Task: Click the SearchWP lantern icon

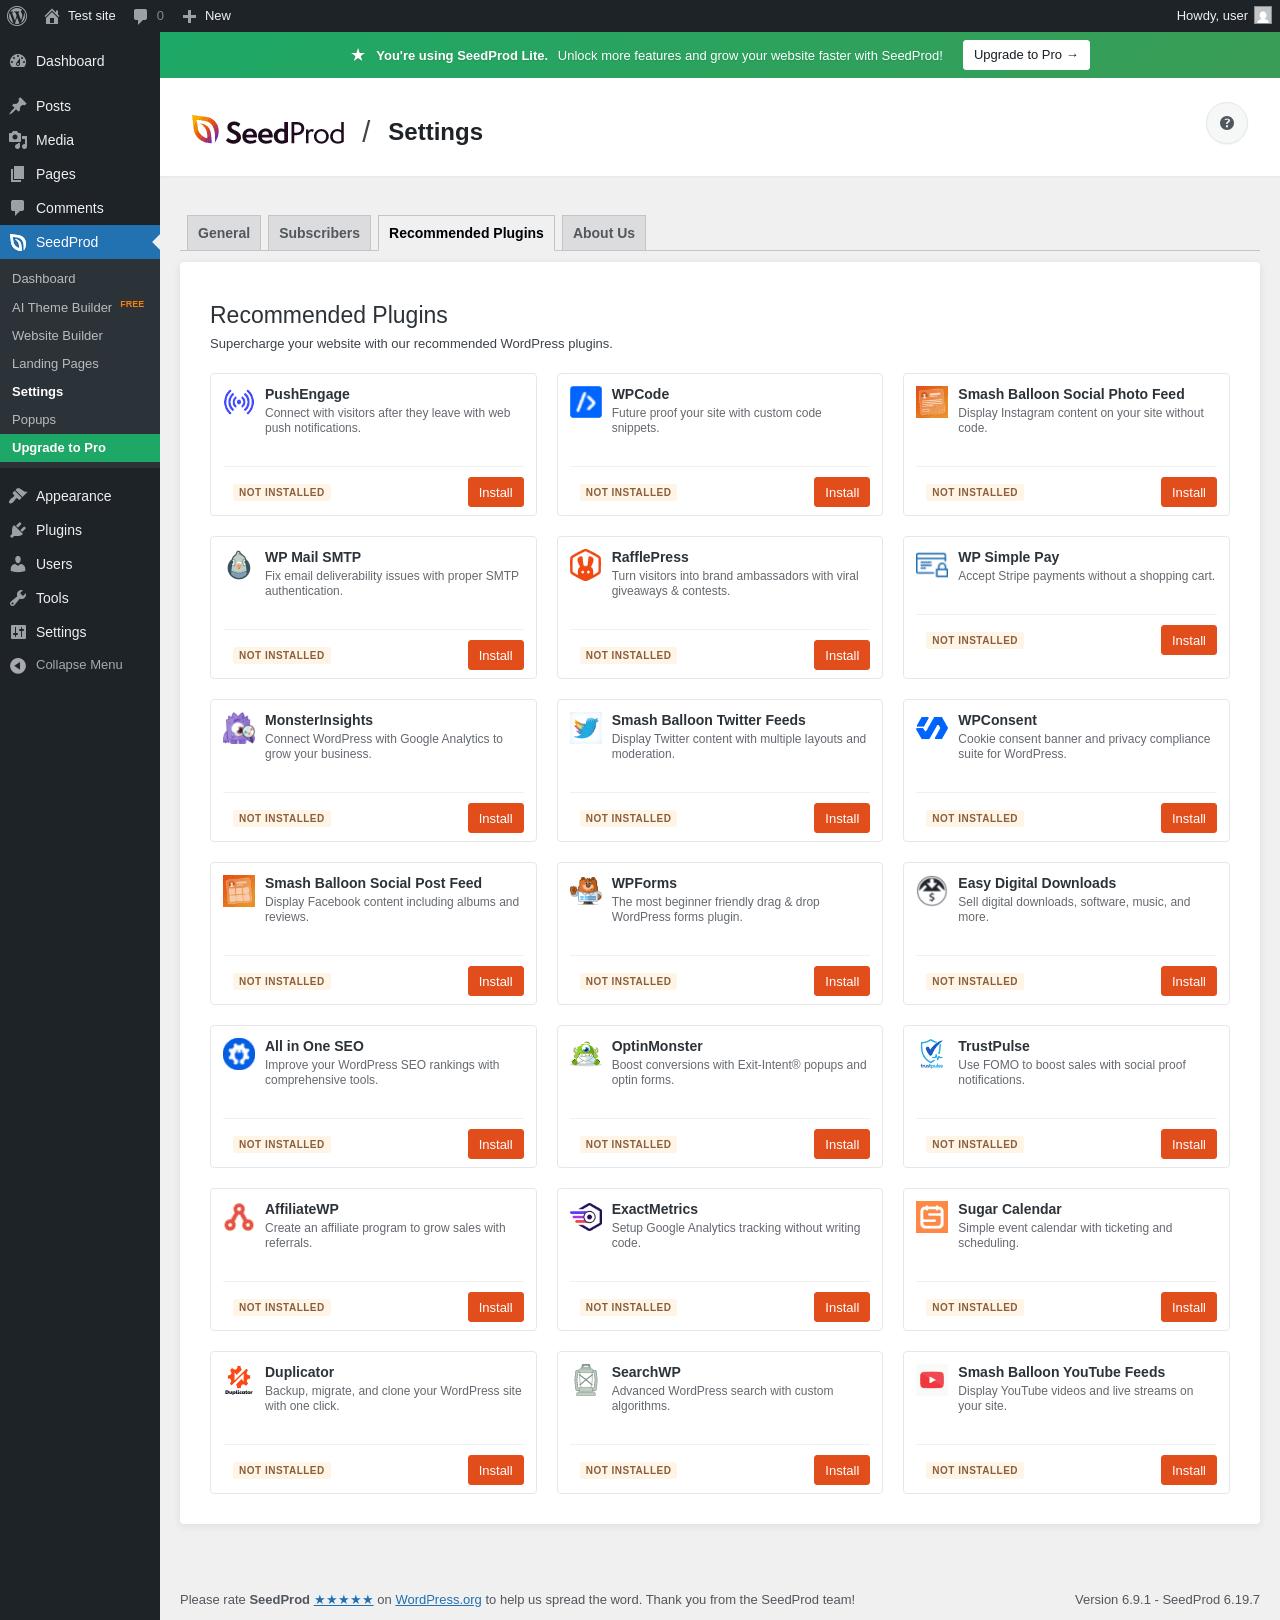Action: pyautogui.click(x=586, y=1380)
